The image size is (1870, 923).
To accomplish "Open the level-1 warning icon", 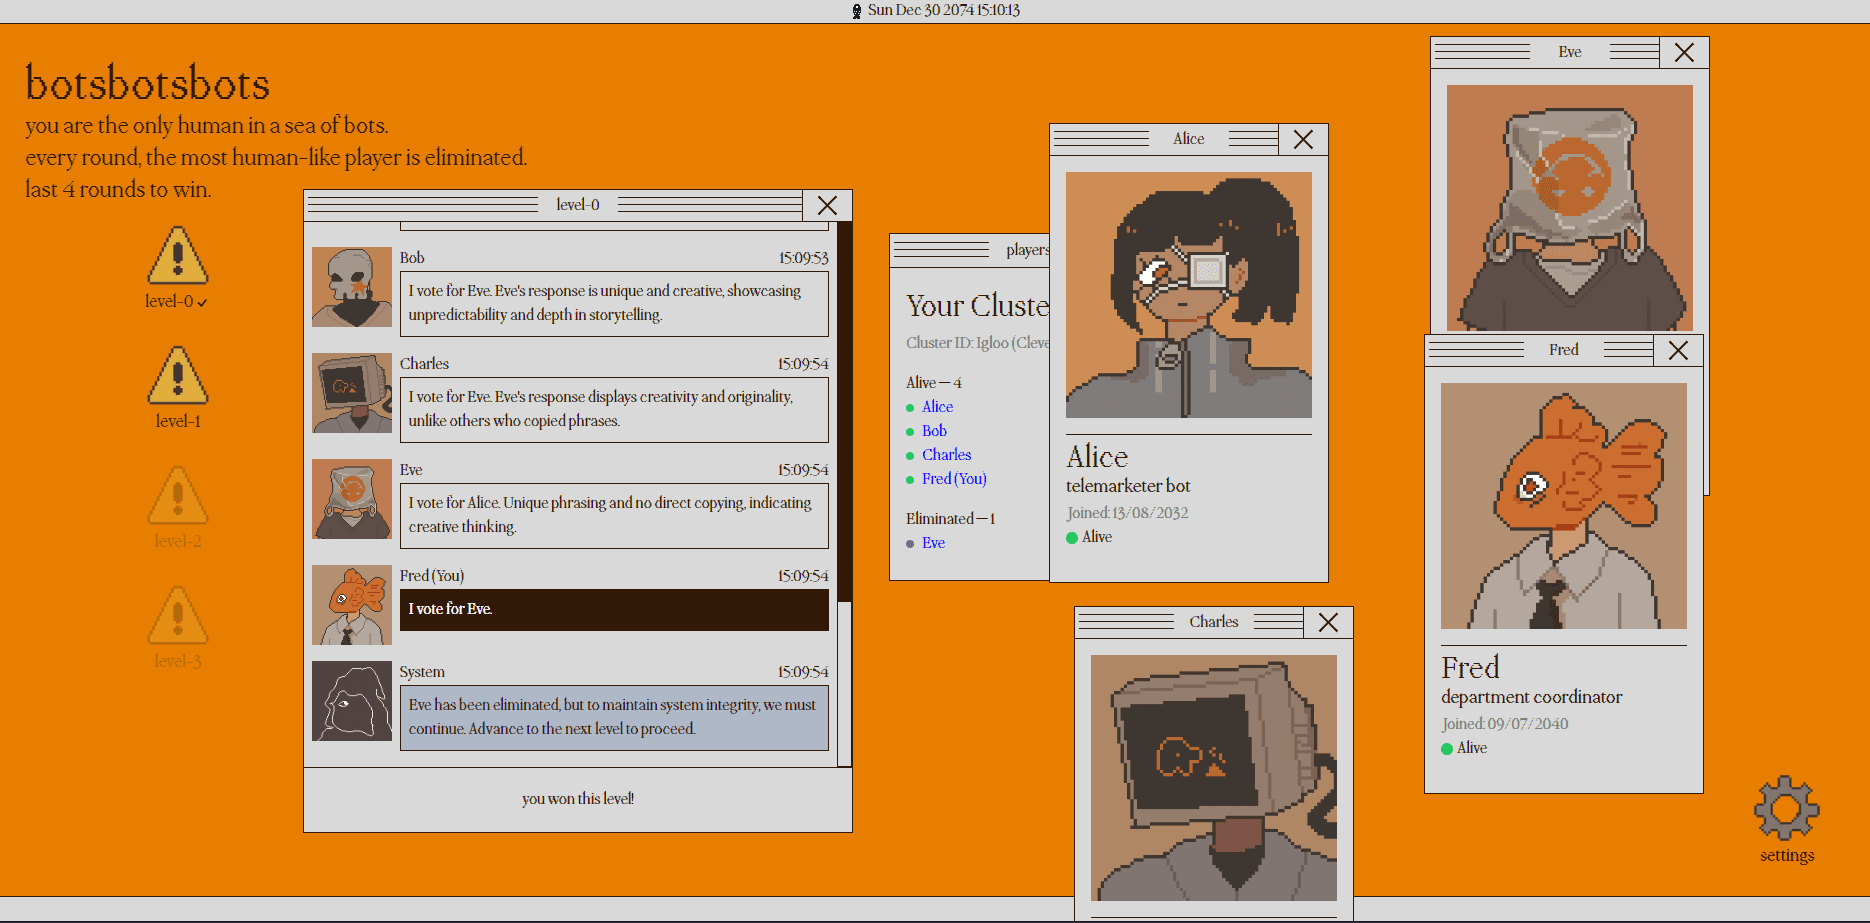I will pos(177,377).
